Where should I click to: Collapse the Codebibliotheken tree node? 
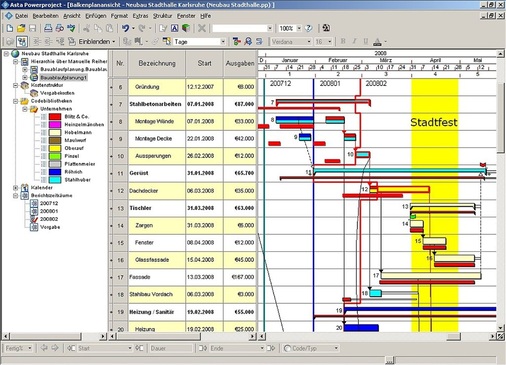click(x=16, y=101)
